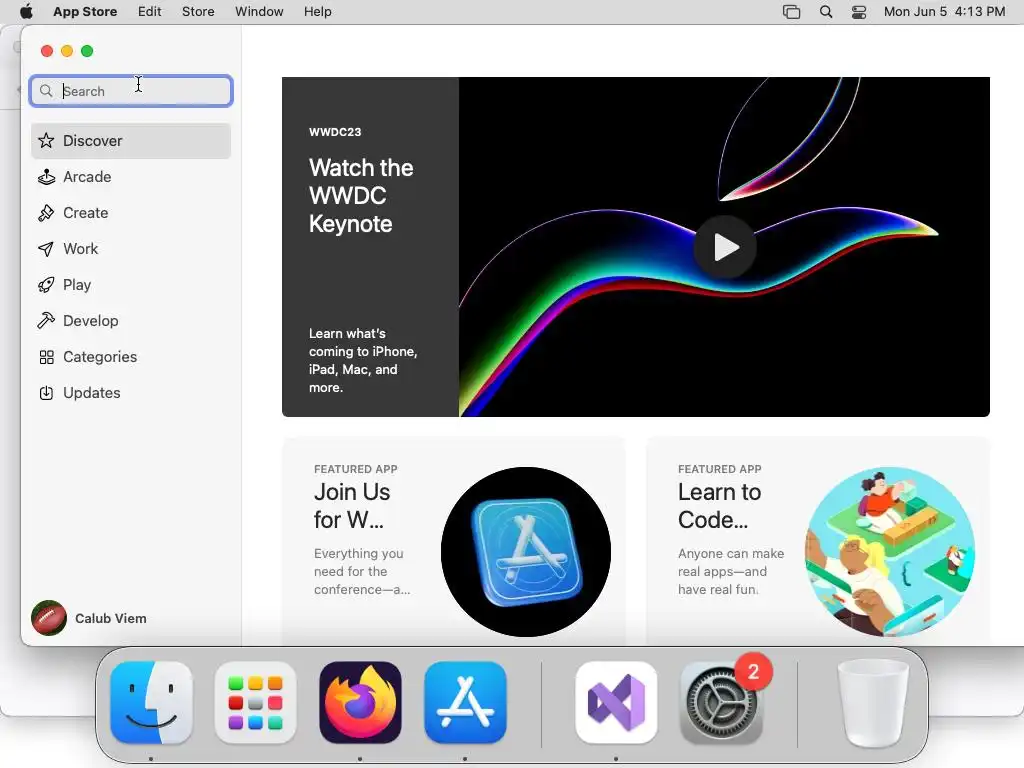
Task: Open Control Center in menu bar
Action: click(859, 12)
